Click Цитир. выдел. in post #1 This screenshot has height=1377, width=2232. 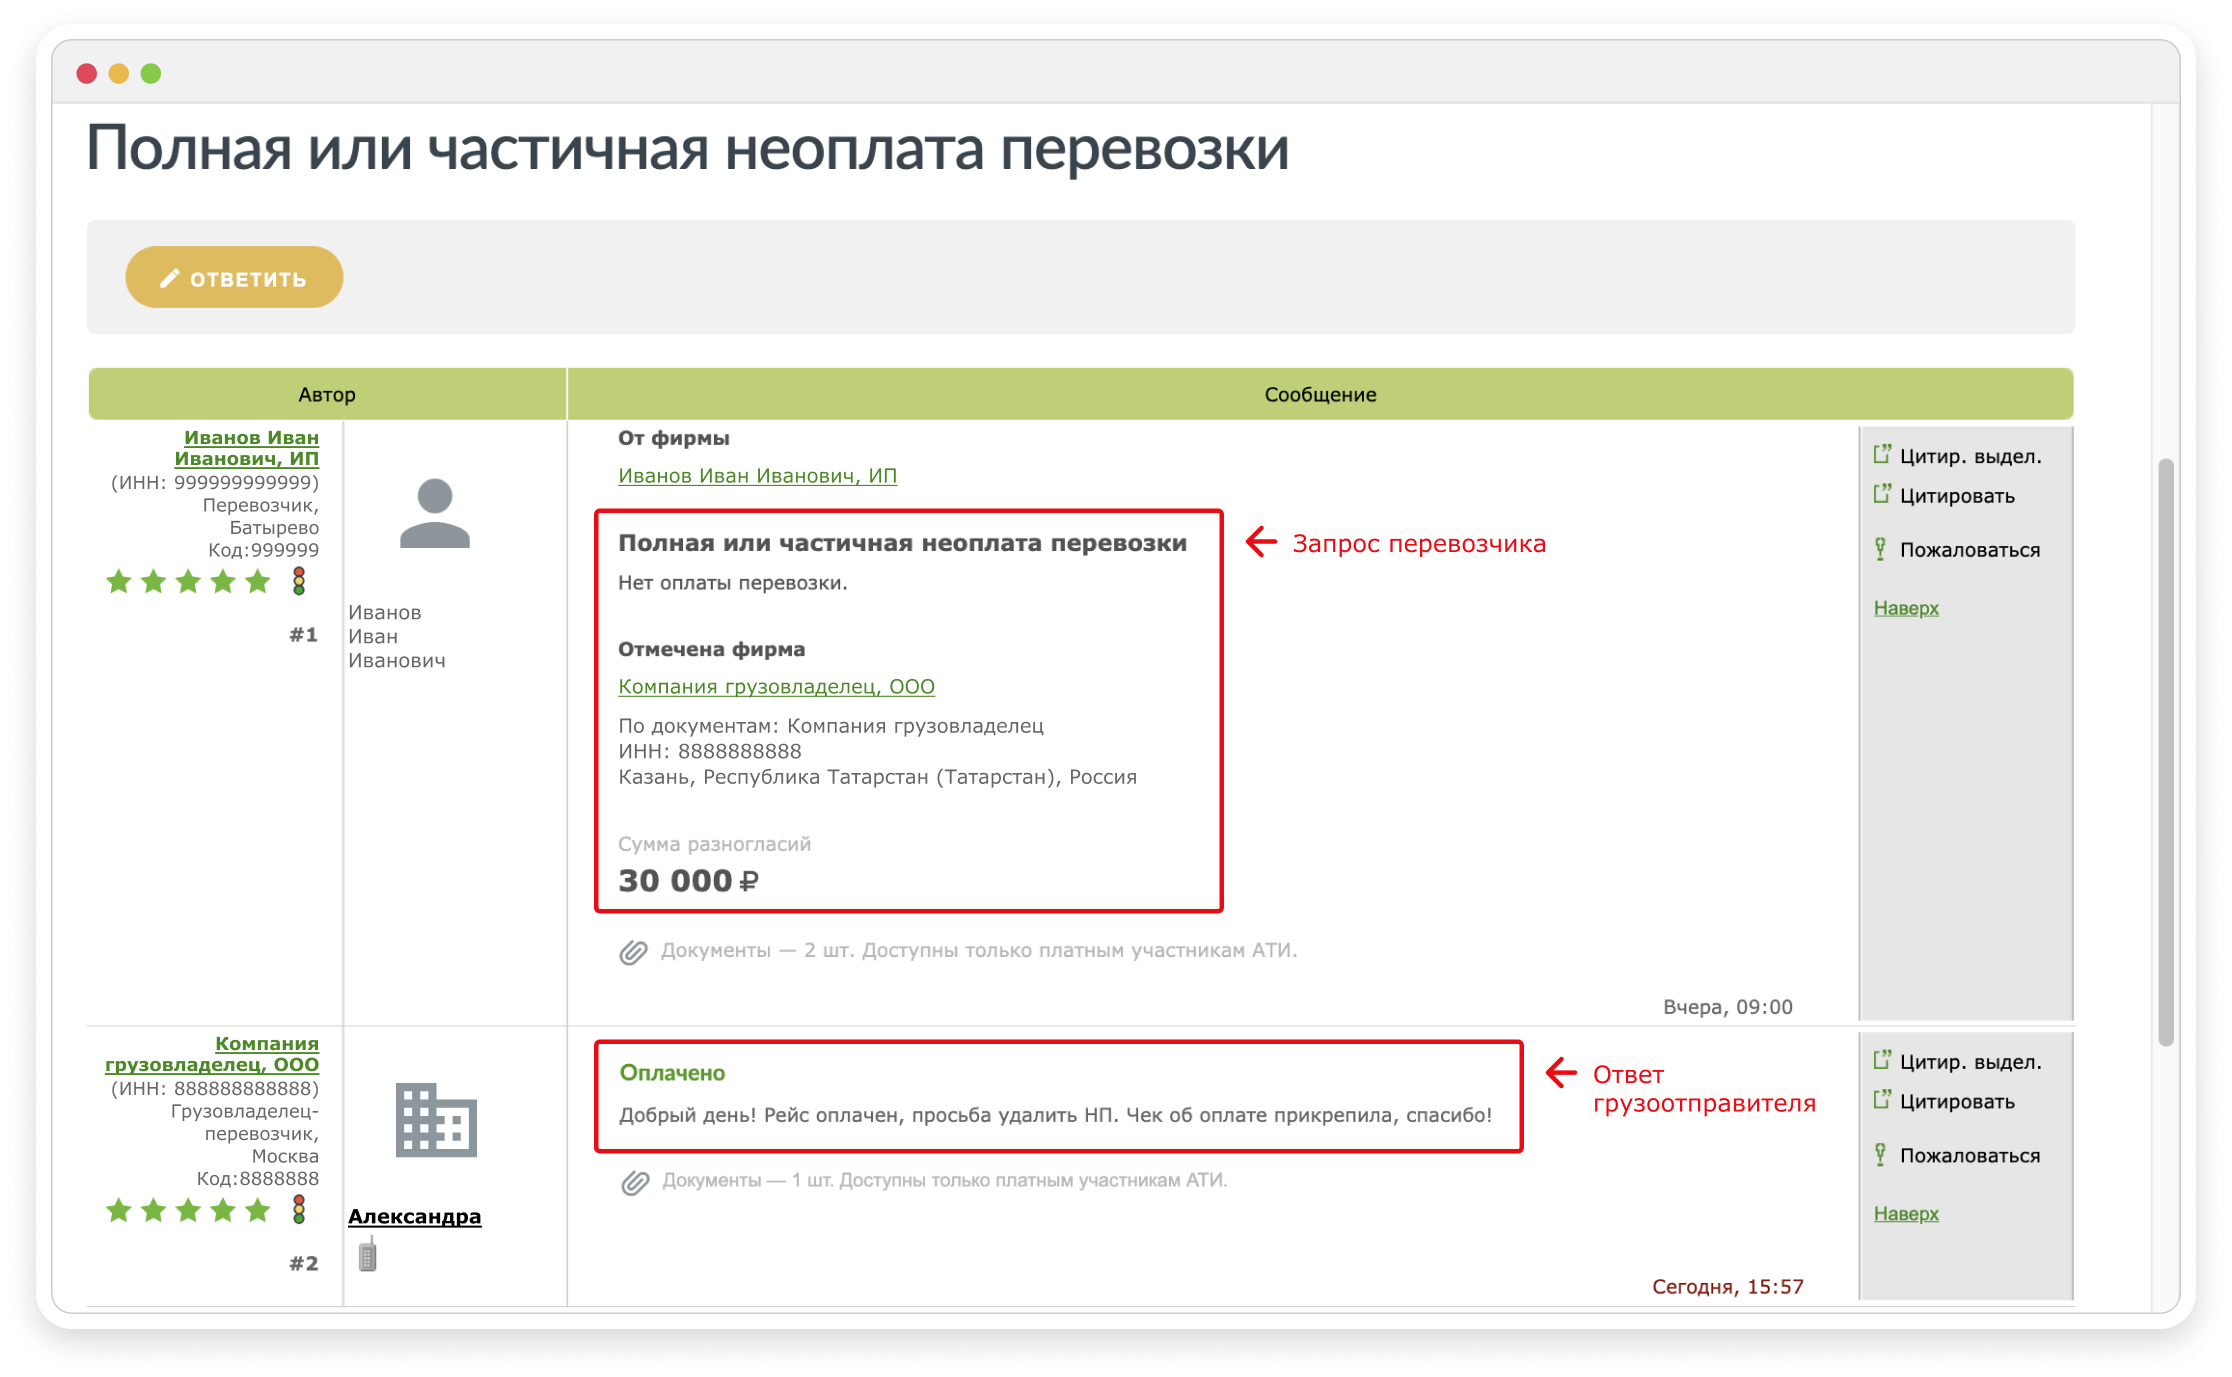[x=1970, y=456]
